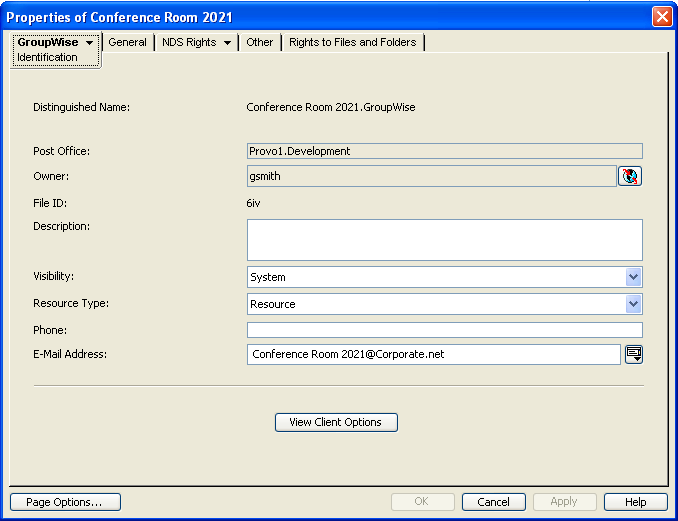Close the Properties of Conference Room 2021 dialog
This screenshot has width=678, height=521.
click(661, 17)
